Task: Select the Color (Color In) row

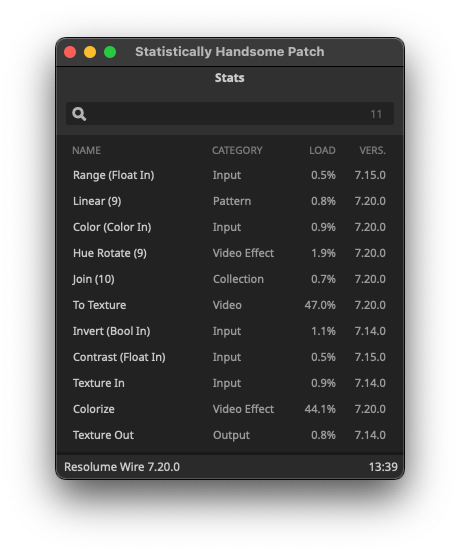Action: pos(230,227)
